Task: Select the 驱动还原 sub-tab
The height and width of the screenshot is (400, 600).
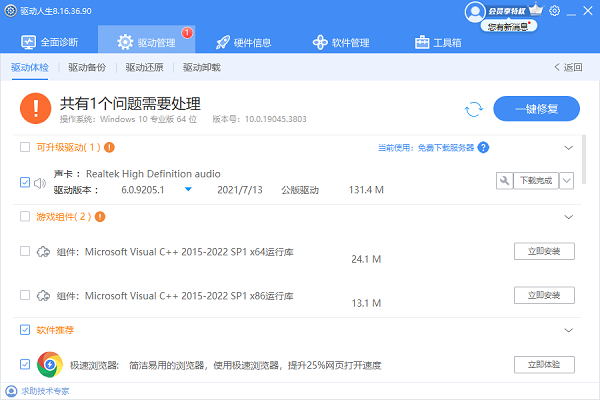Action: (x=144, y=67)
